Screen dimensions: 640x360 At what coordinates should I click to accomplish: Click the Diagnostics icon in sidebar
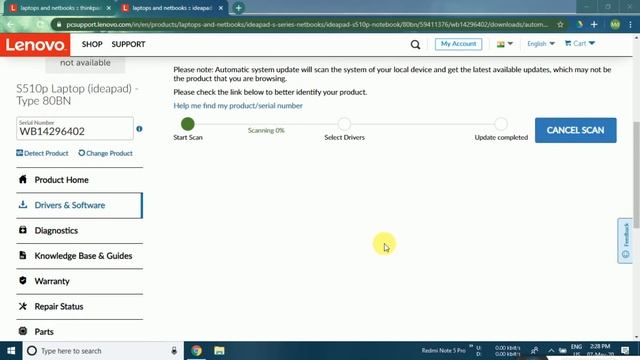click(23, 230)
